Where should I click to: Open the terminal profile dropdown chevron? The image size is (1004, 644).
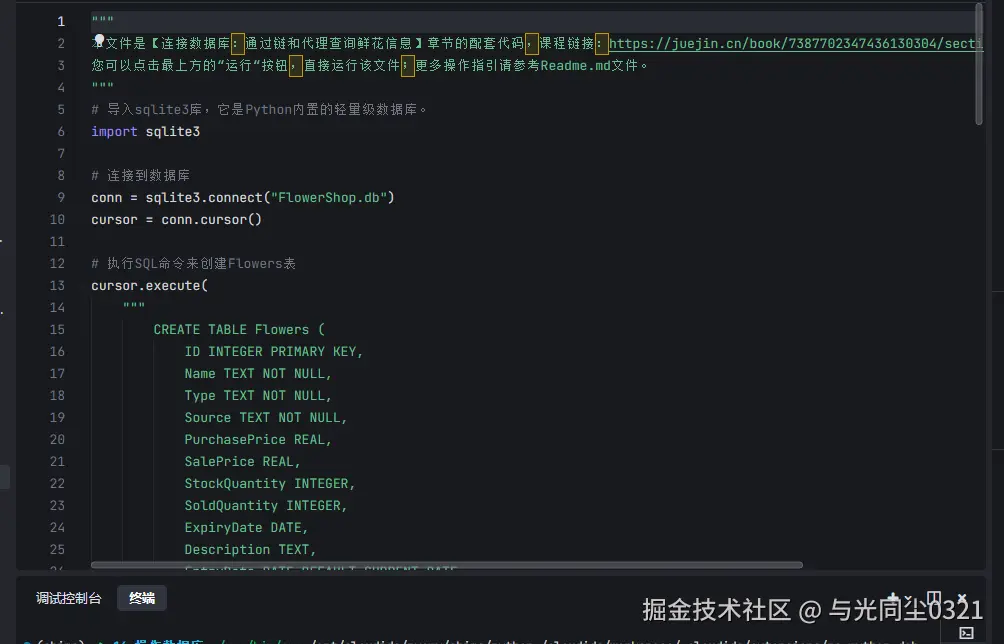tap(907, 596)
